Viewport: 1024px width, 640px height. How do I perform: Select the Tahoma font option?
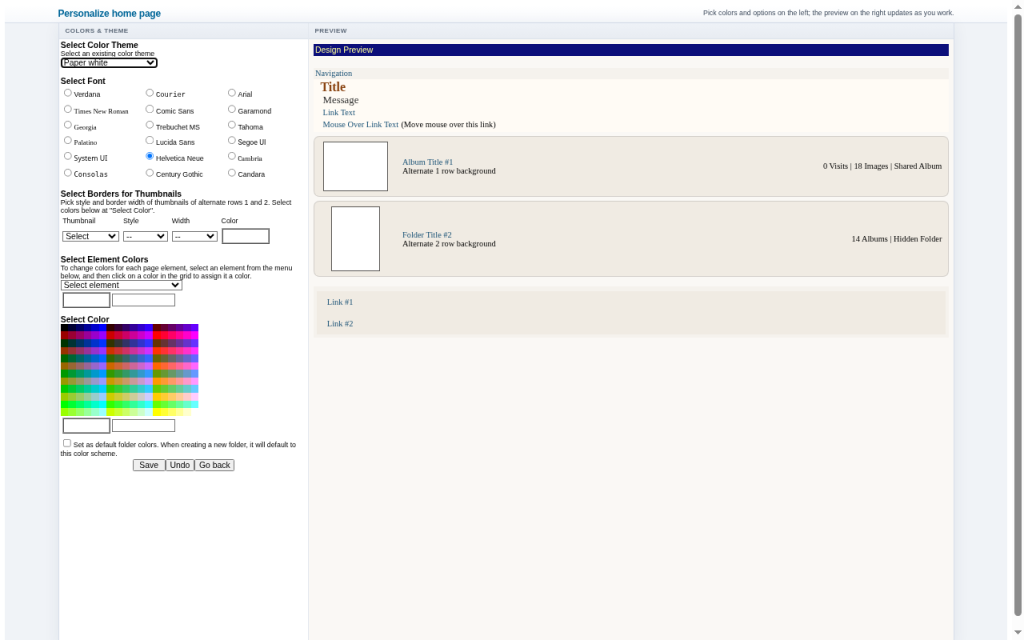point(232,125)
